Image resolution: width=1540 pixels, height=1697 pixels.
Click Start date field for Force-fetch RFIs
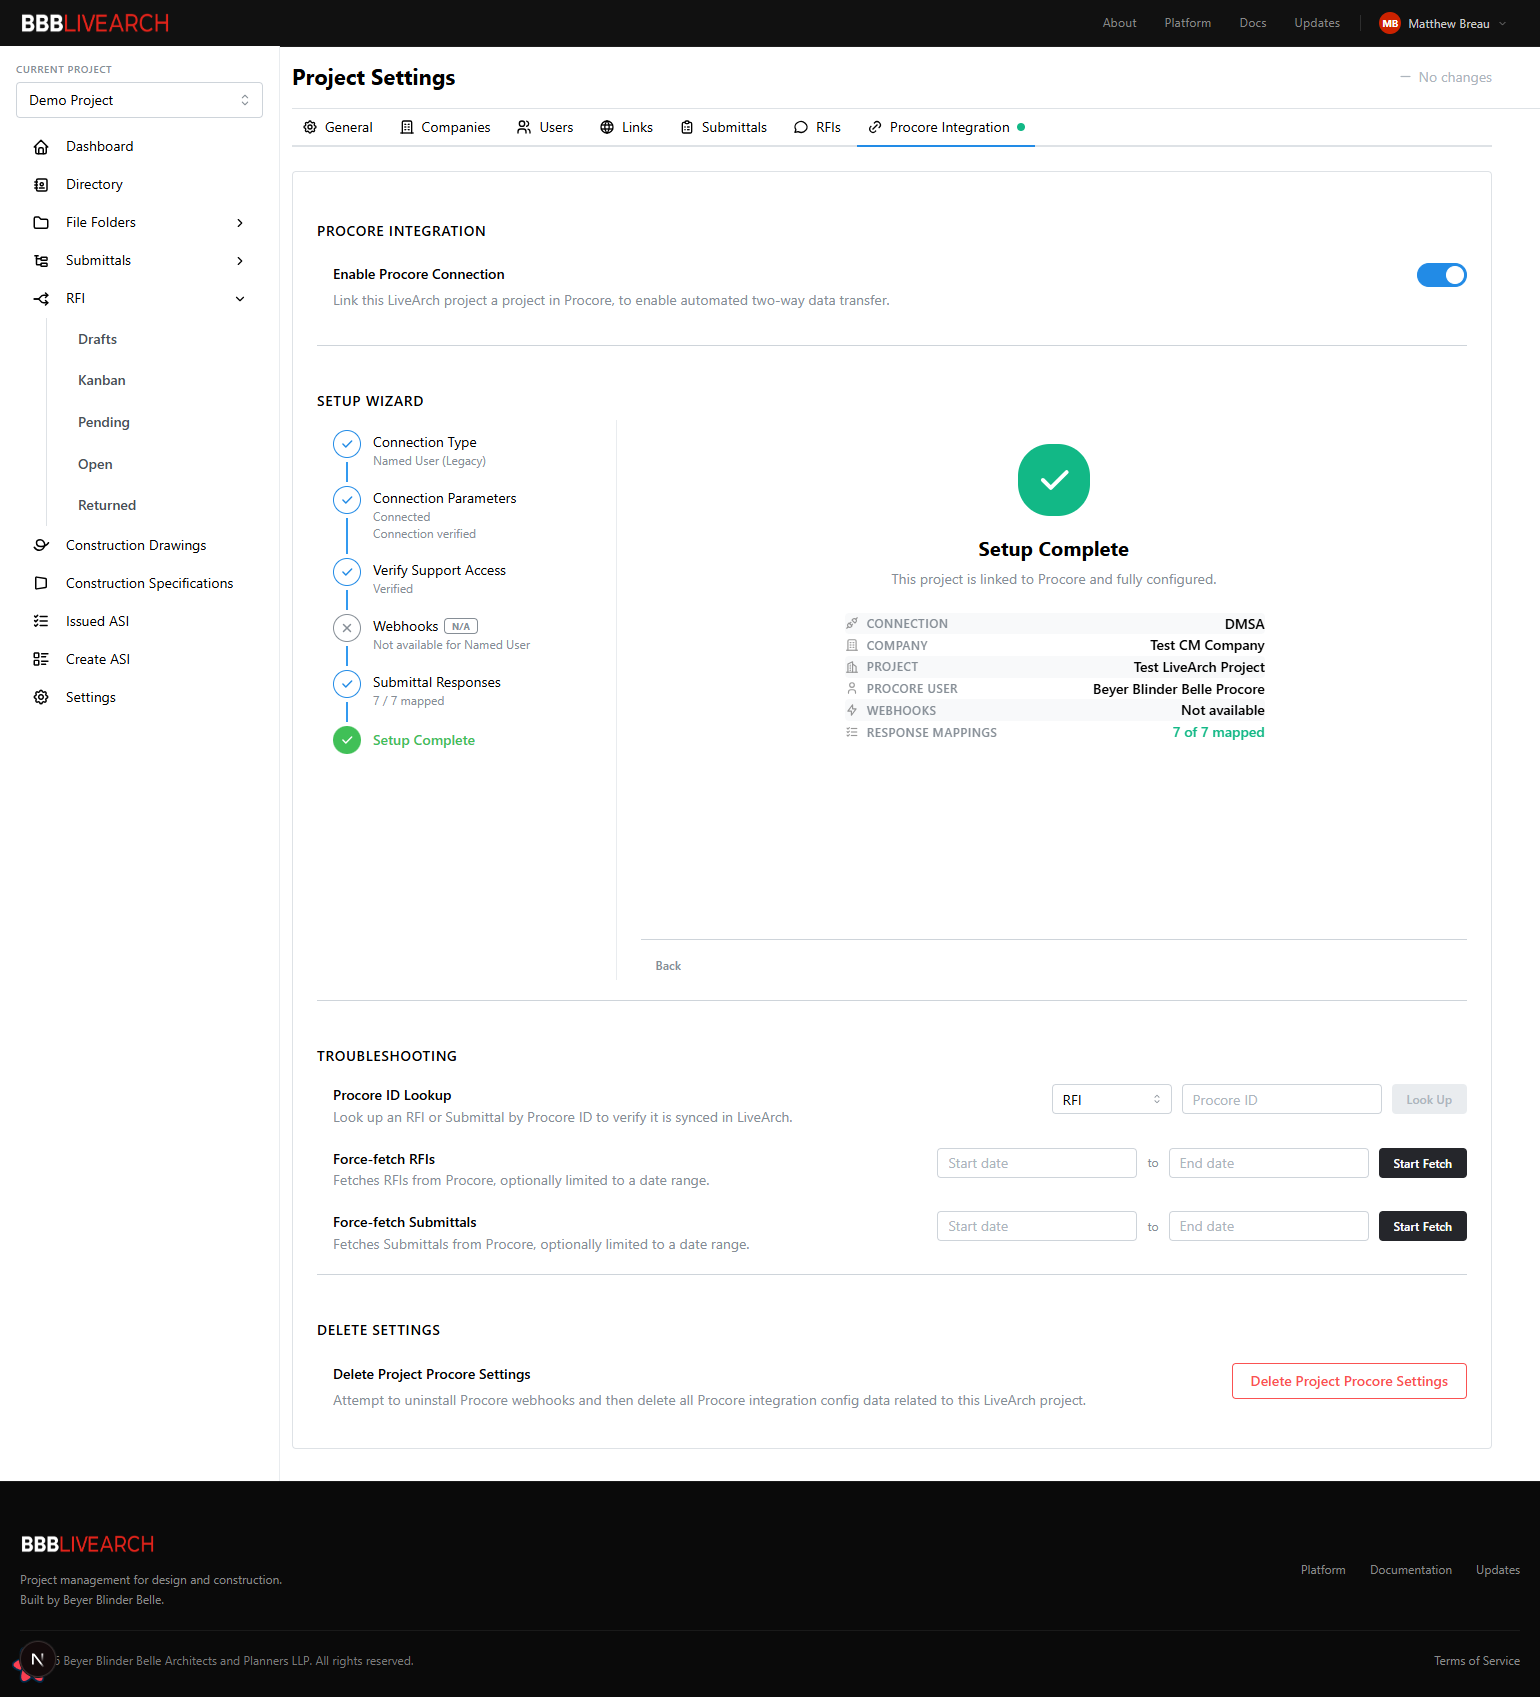click(x=1036, y=1163)
